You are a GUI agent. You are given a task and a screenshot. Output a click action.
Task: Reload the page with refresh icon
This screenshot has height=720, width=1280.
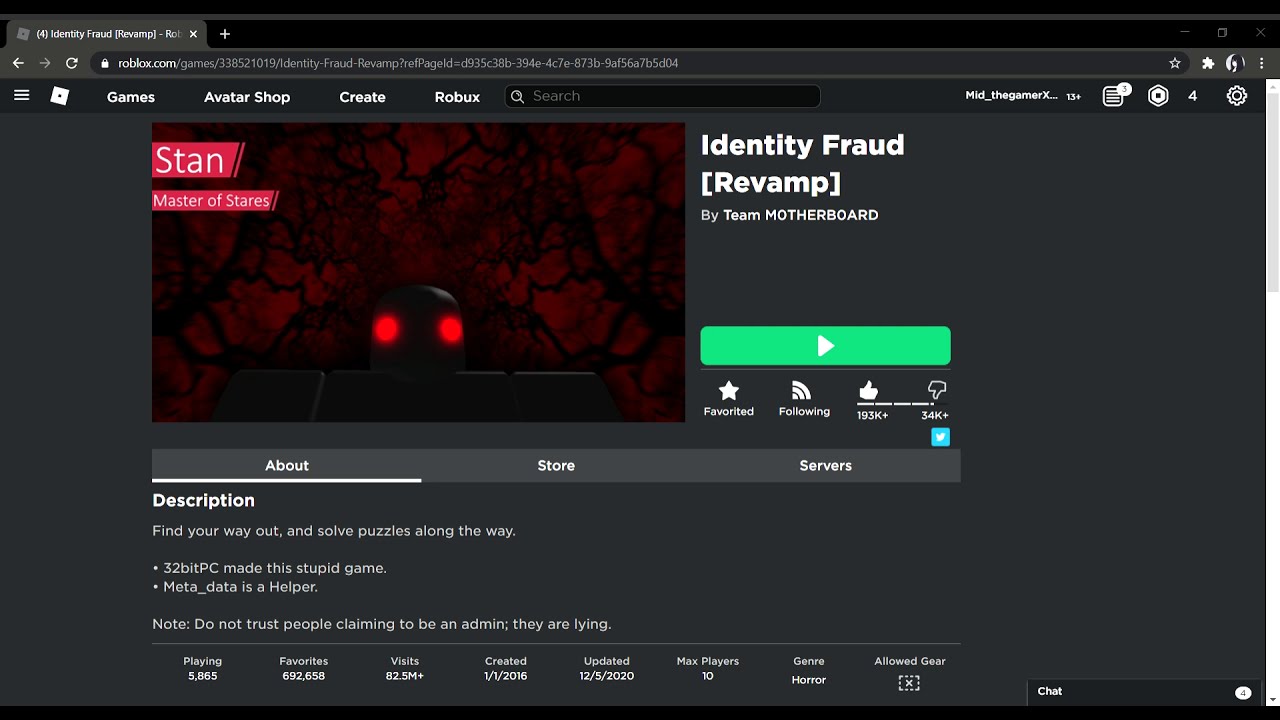pos(72,63)
